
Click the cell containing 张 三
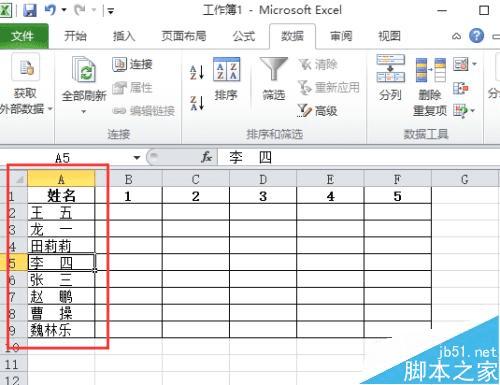[x=61, y=280]
